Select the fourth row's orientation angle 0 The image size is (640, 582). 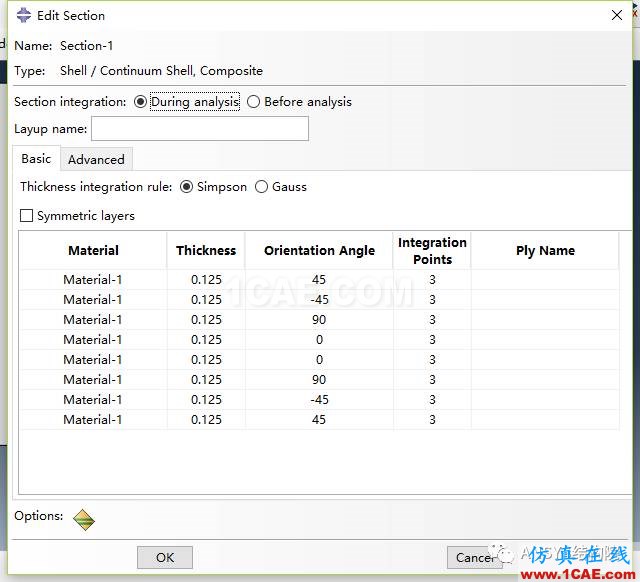click(x=319, y=340)
